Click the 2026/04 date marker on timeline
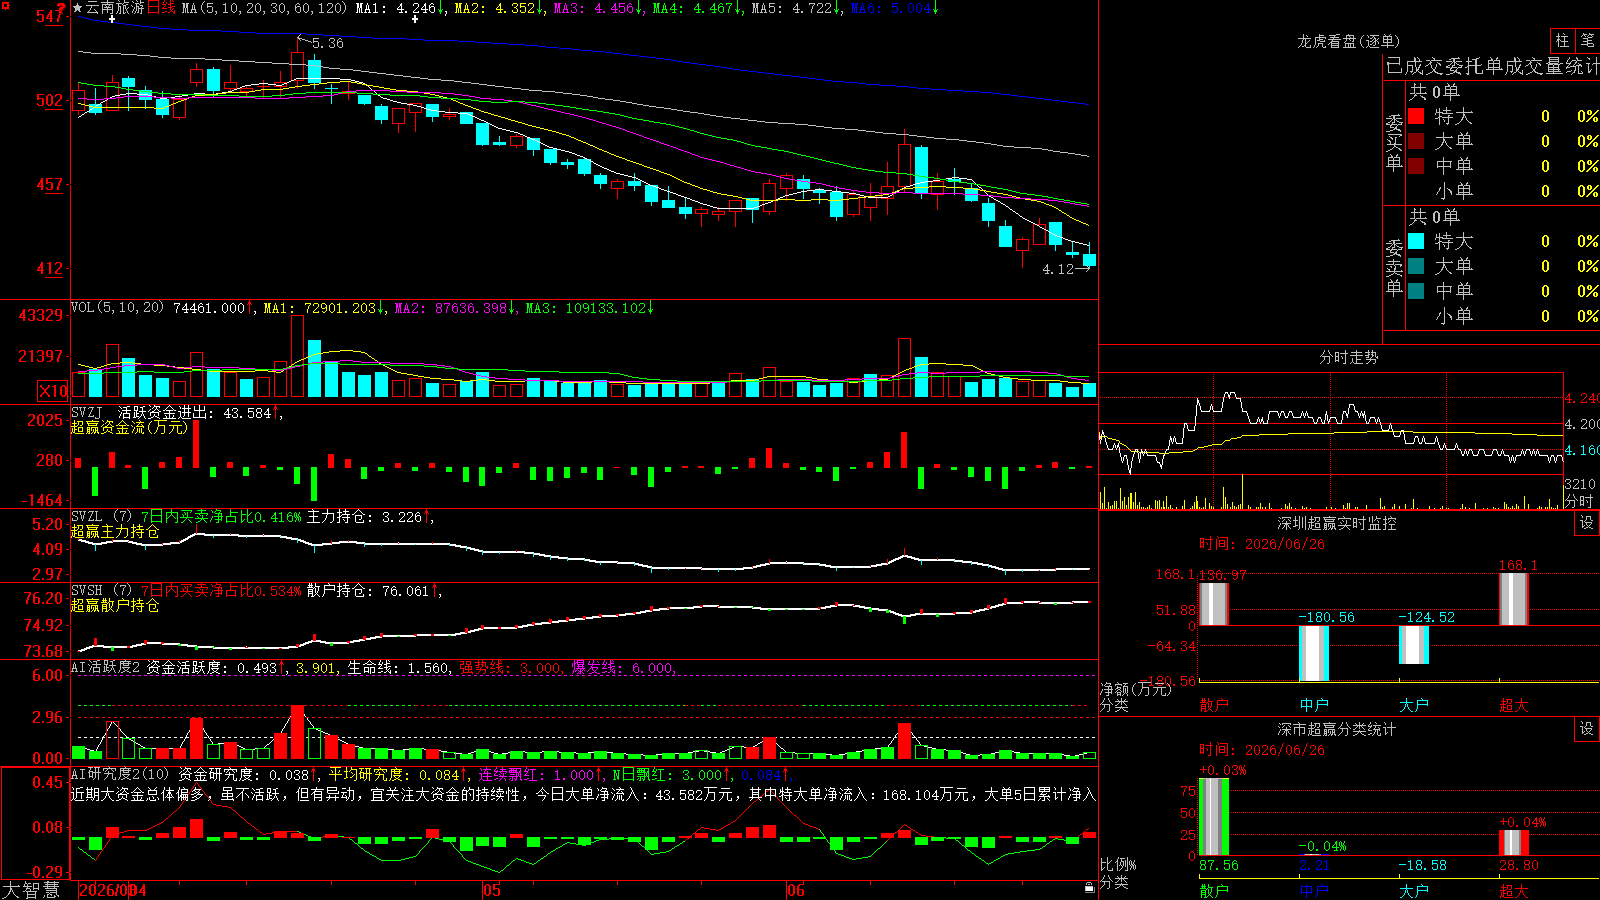Image resolution: width=1600 pixels, height=900 pixels. [x=113, y=890]
